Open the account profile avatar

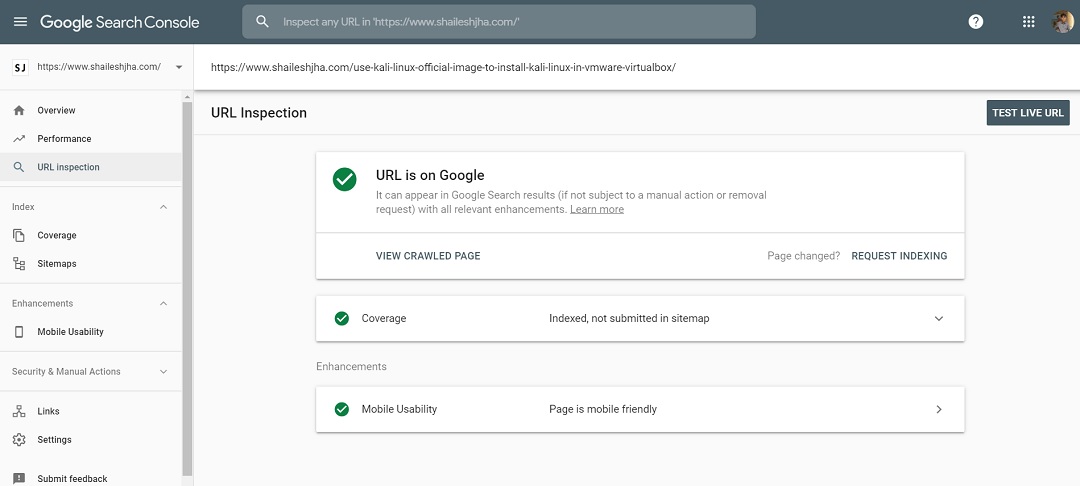coord(1063,21)
